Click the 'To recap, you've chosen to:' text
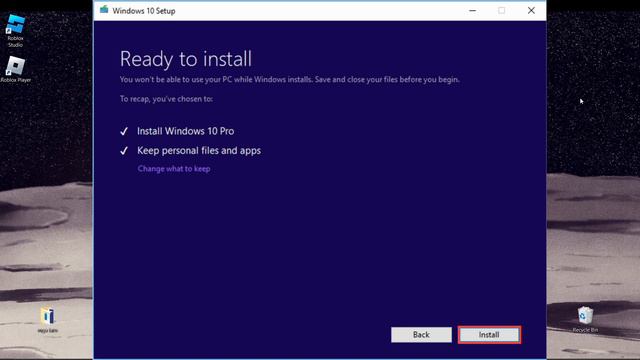Viewport: 640px width, 360px height. (166, 99)
